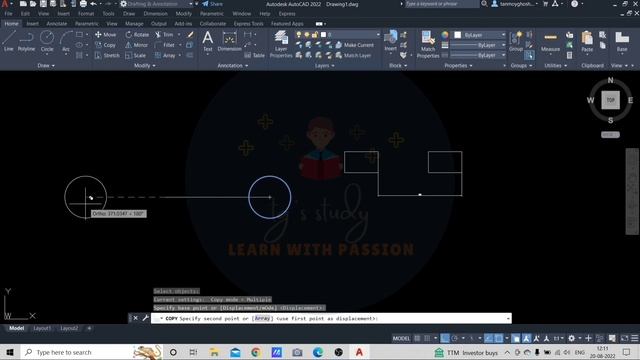Choose the Array option in command line
Screen dimensions: 640x360
262,318
